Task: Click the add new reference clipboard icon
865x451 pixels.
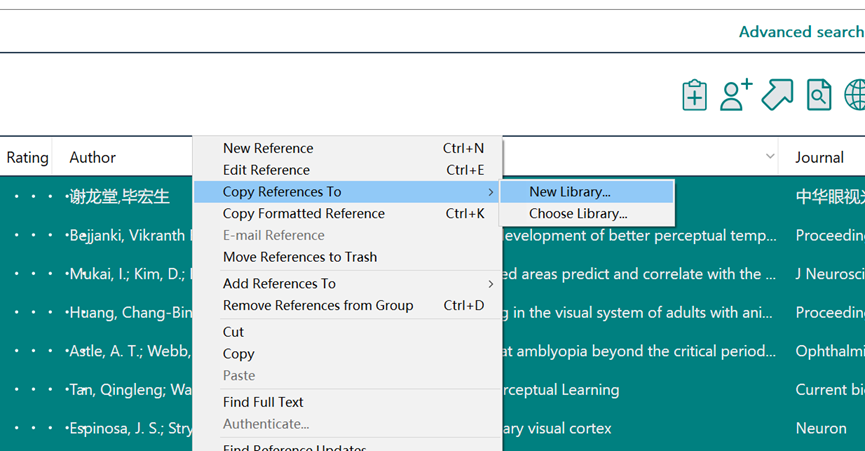Action: 695,95
